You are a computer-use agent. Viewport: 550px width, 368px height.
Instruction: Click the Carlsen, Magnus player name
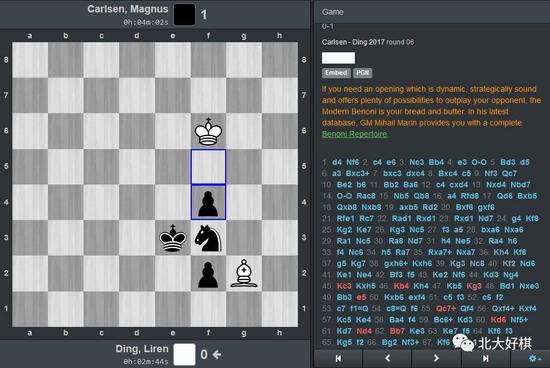click(128, 9)
